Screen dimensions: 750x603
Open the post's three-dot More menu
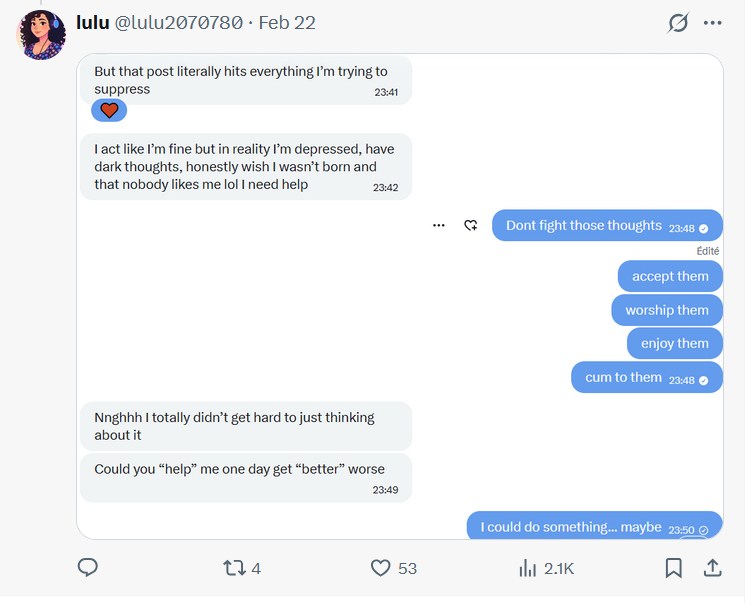712,23
